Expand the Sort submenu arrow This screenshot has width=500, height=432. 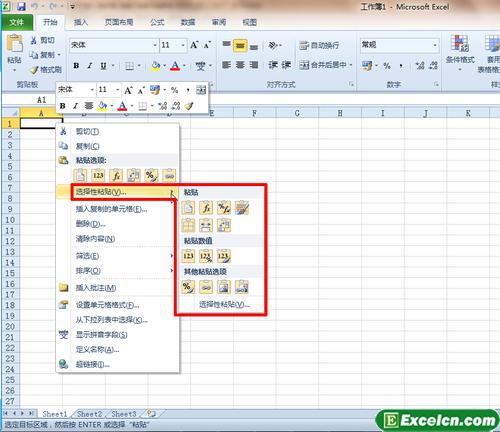pyautogui.click(x=172, y=270)
